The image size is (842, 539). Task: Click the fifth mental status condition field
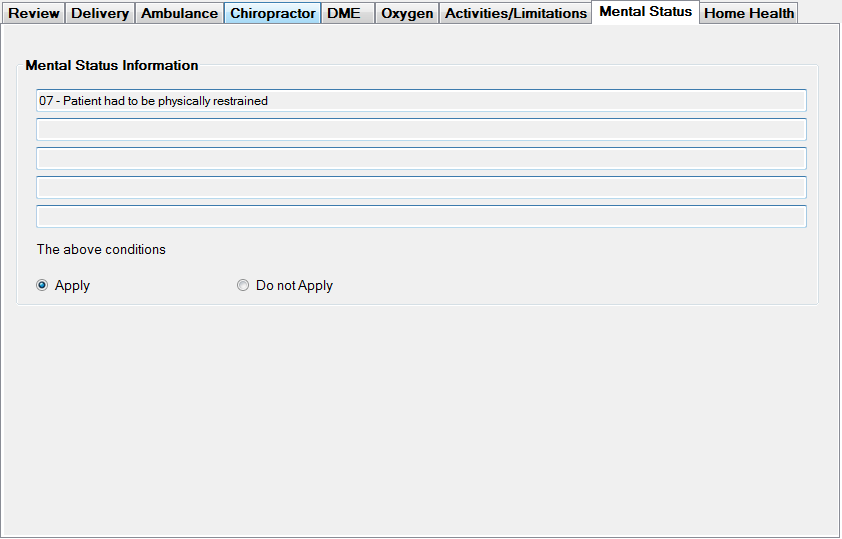coord(421,217)
